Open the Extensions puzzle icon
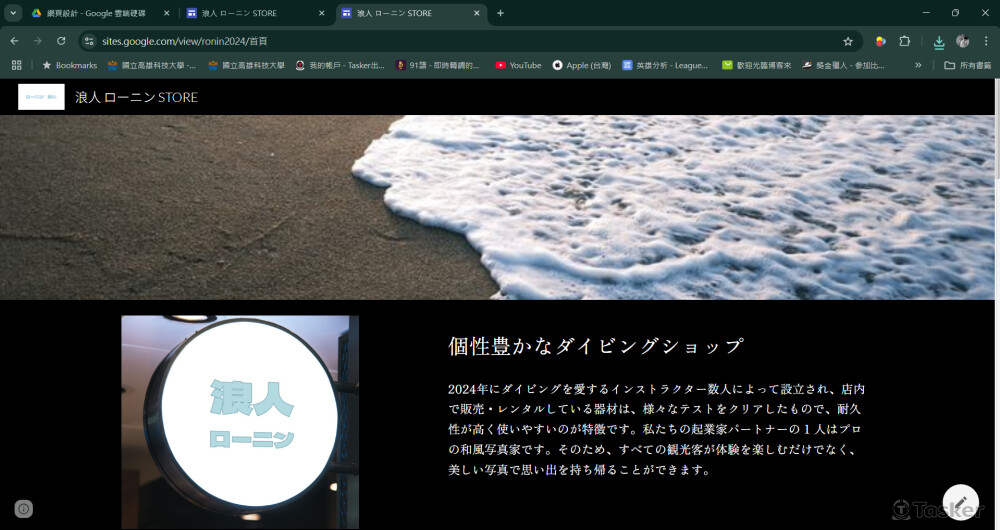 905,41
